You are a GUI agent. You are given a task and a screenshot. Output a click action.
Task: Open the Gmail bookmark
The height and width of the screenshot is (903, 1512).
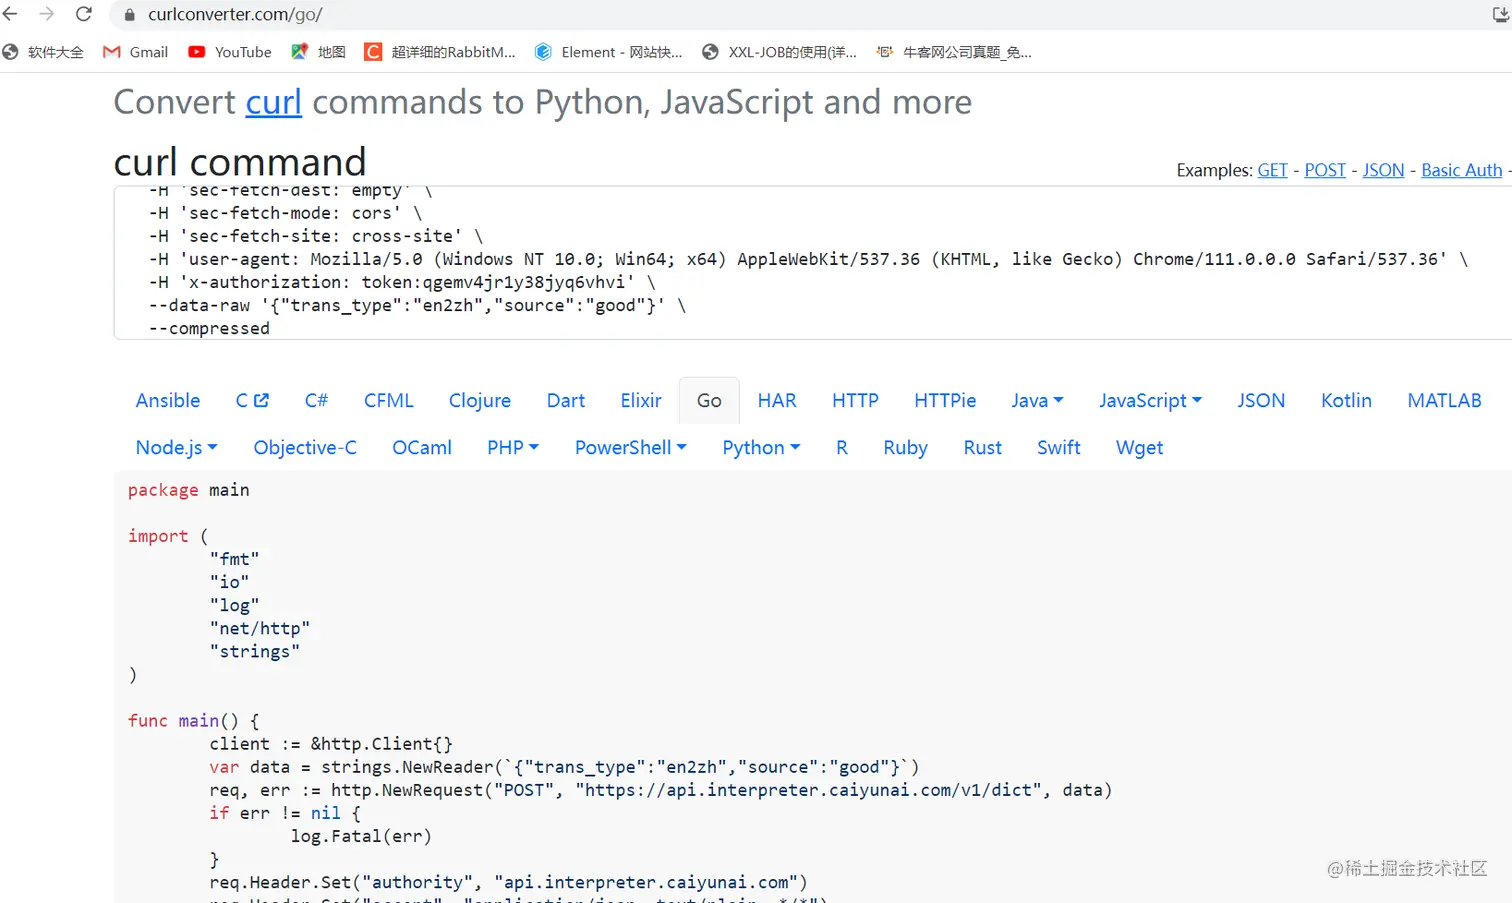[135, 52]
